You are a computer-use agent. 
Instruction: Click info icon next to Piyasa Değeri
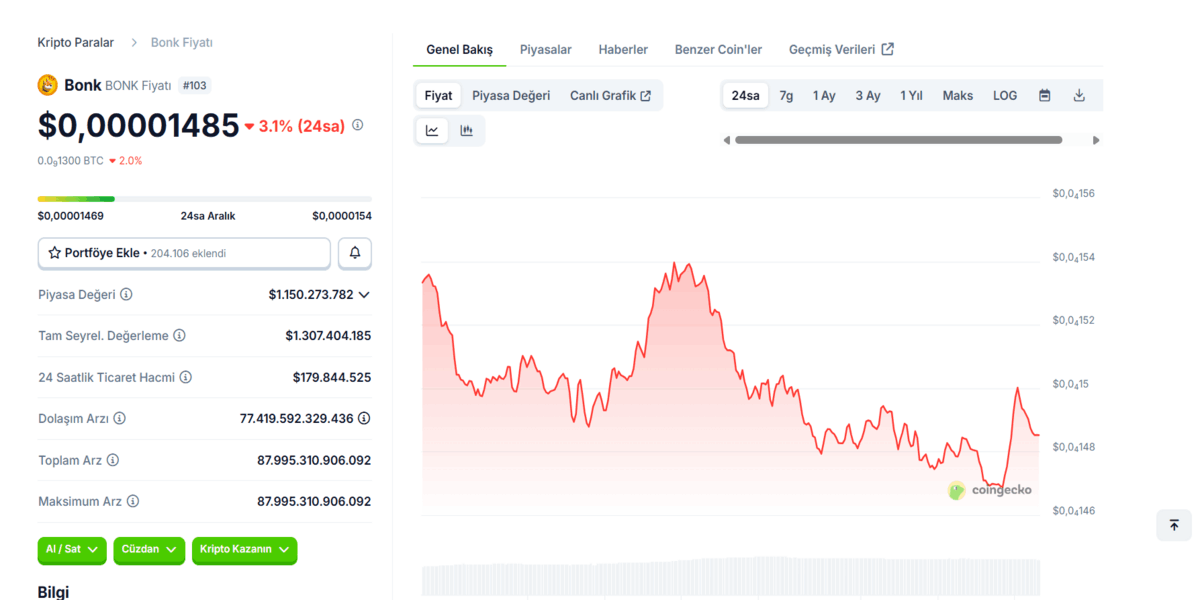[x=126, y=295]
